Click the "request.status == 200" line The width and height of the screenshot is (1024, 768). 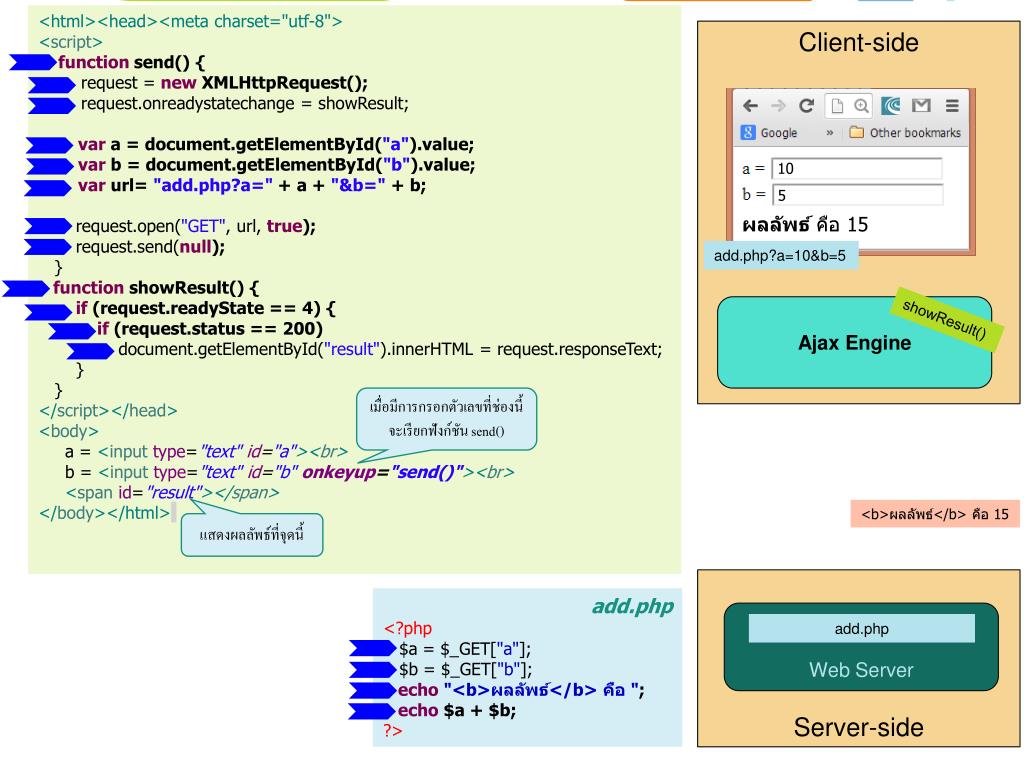click(210, 328)
